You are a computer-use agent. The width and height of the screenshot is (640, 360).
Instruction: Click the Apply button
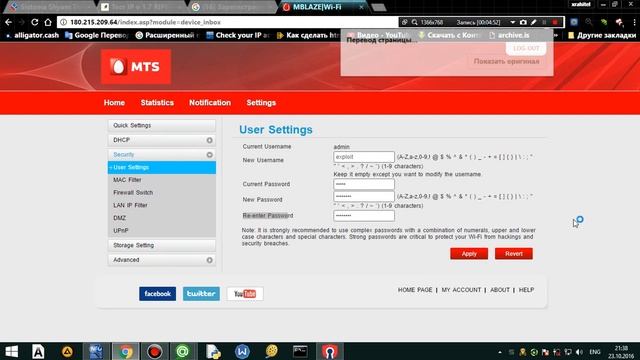click(469, 253)
